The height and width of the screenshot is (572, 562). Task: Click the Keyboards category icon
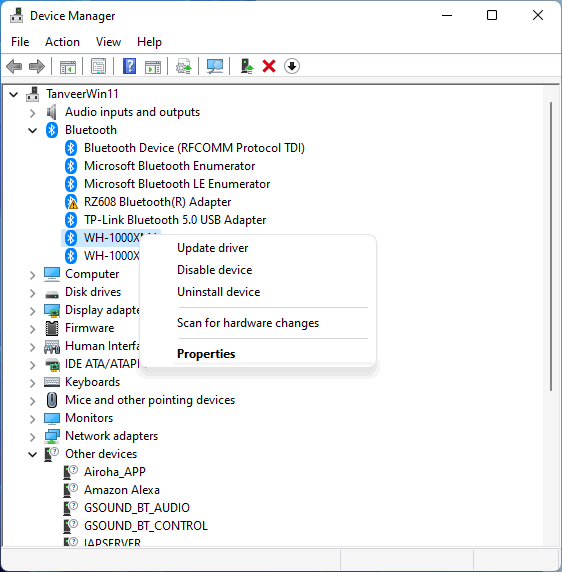point(52,382)
